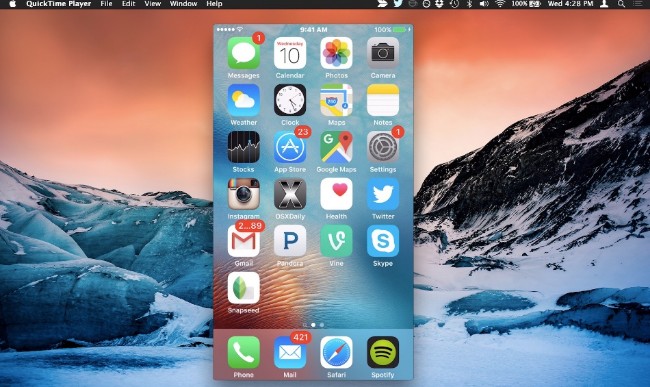Open the Notes app
This screenshot has width=650, height=387.
tap(383, 100)
